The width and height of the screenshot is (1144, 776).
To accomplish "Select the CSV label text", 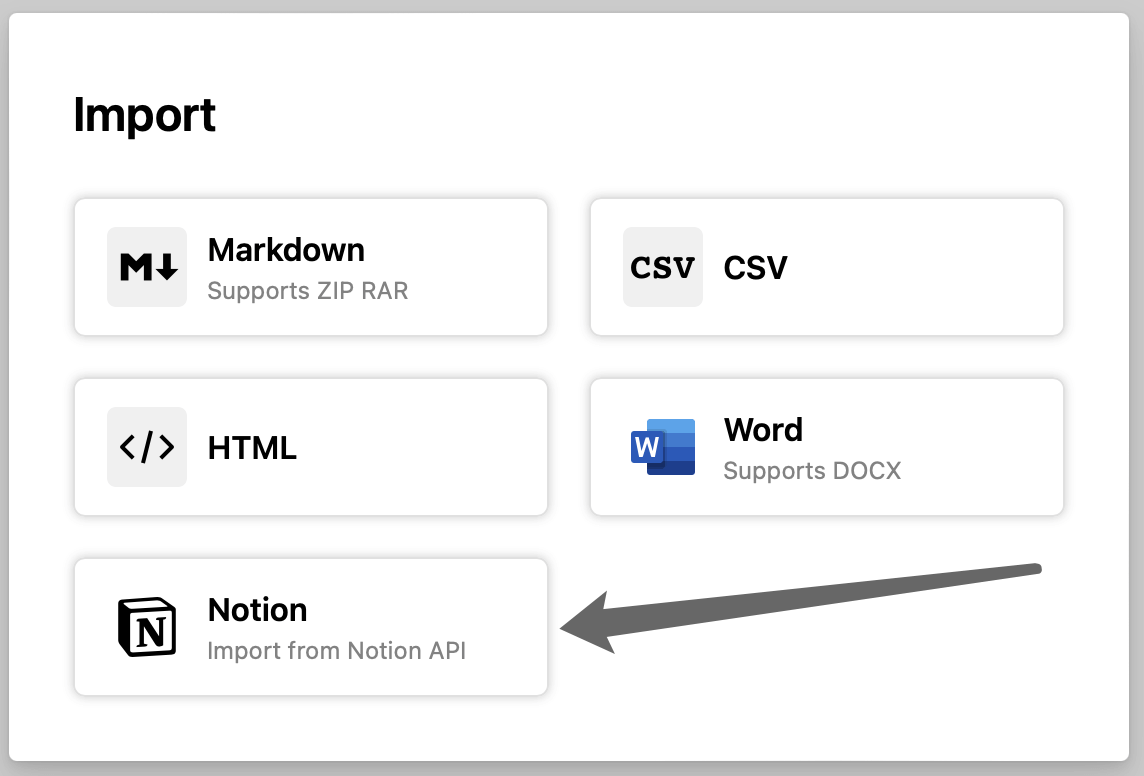I will click(755, 267).
